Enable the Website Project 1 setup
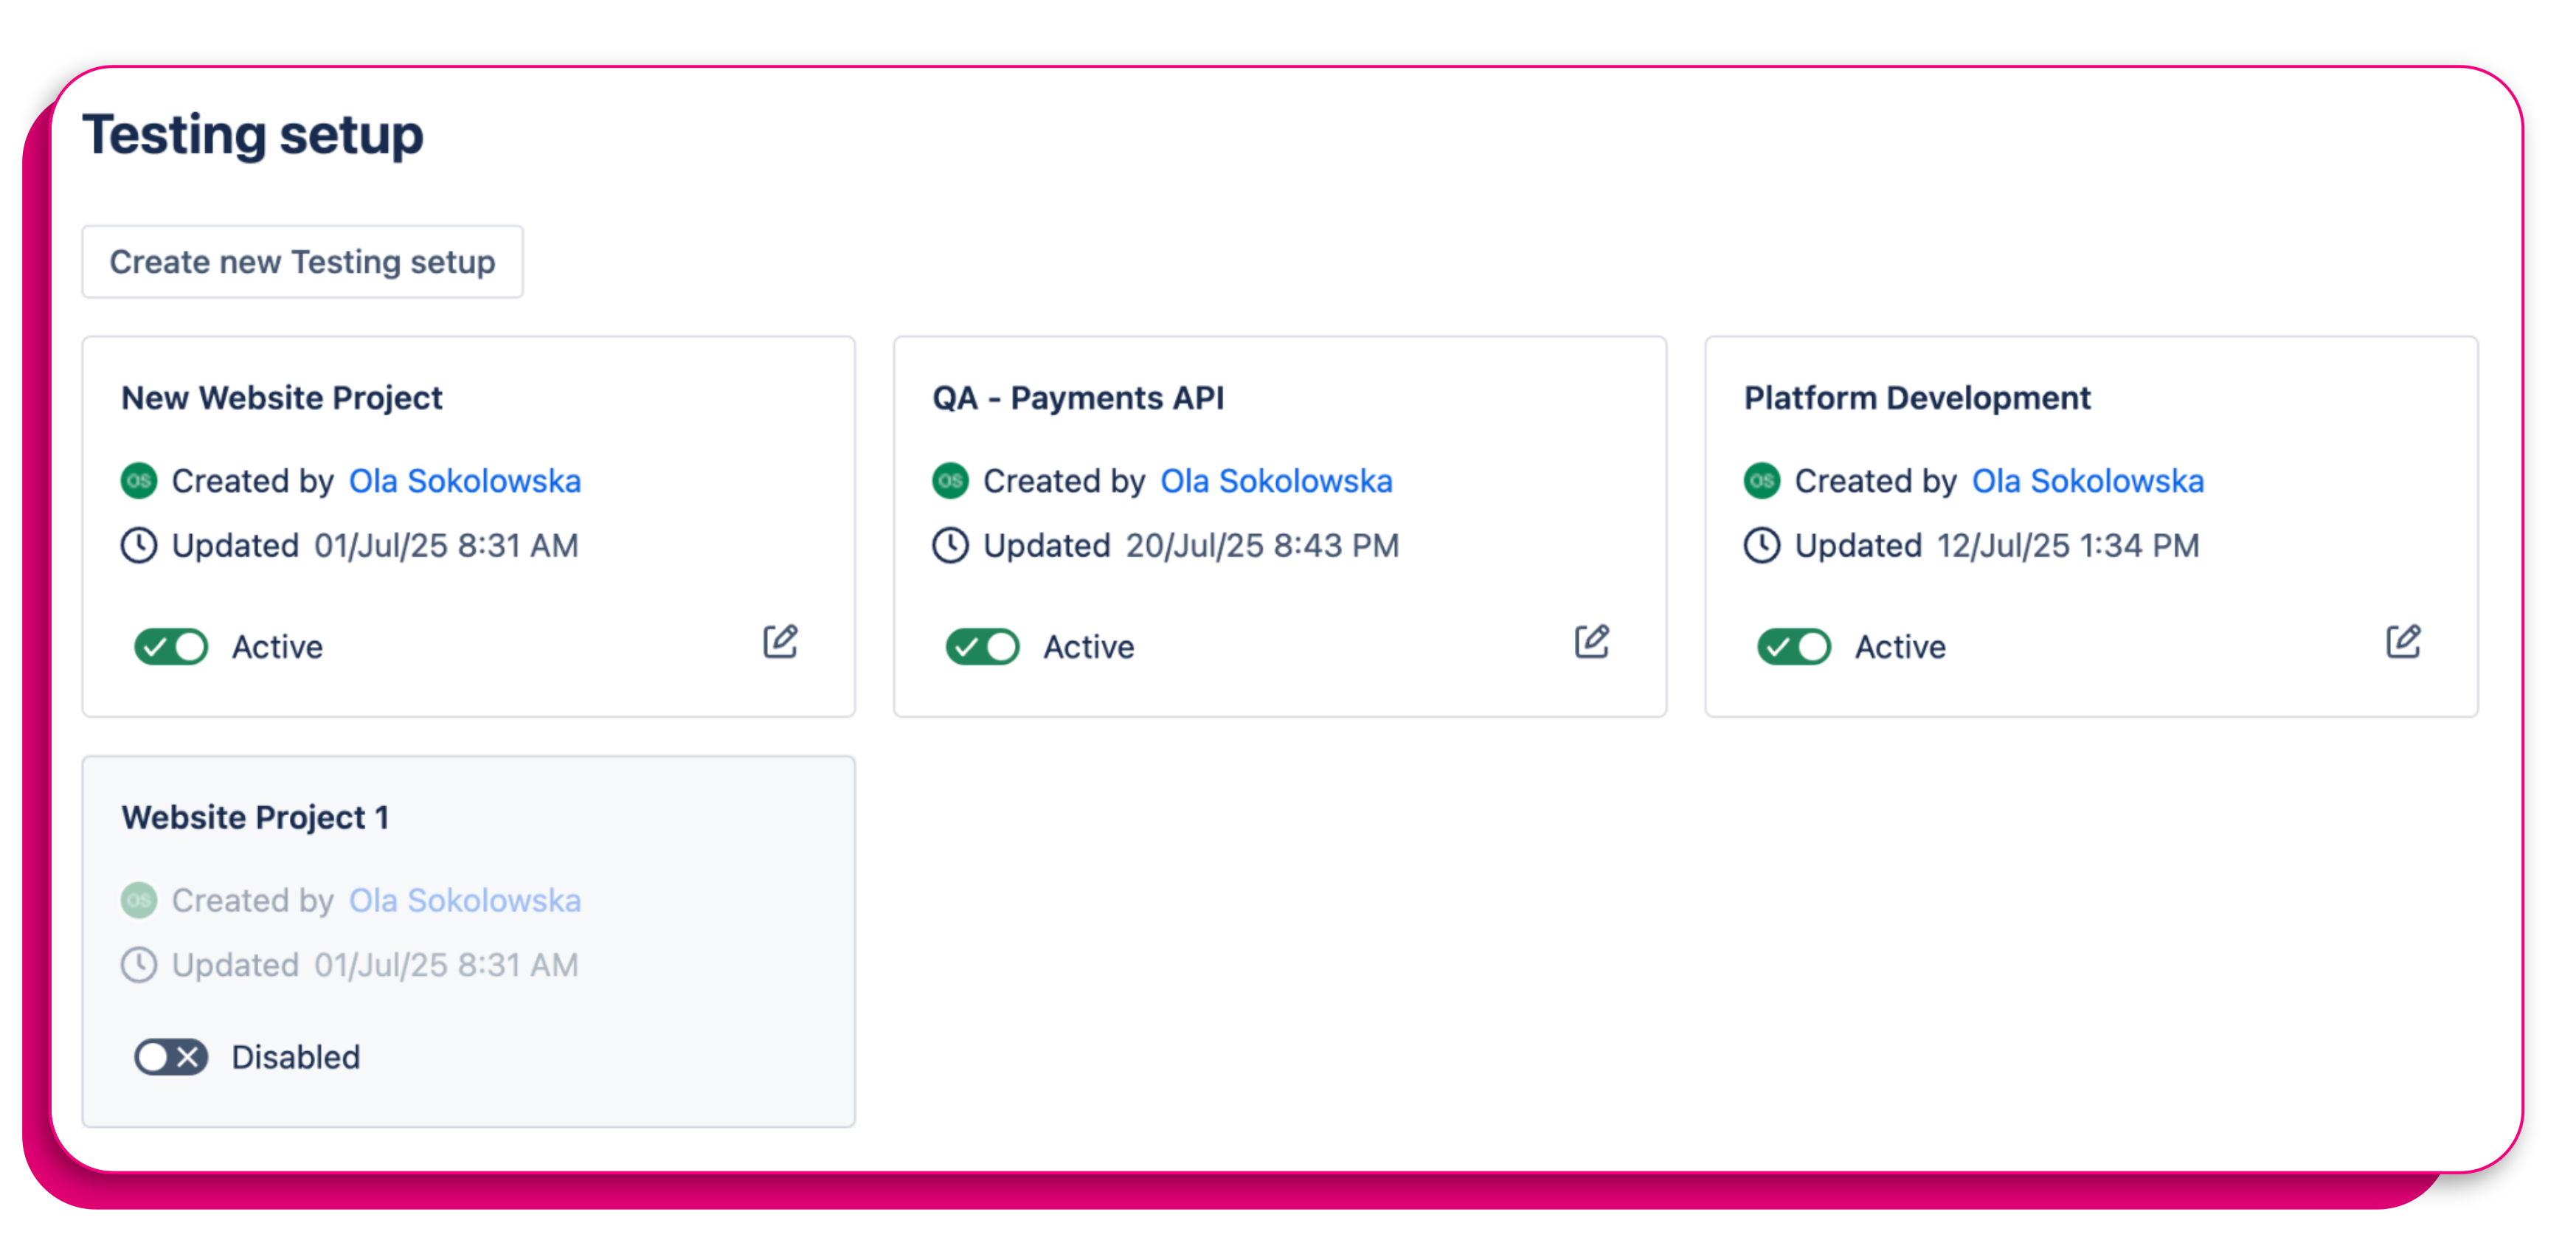Image resolution: width=2576 pixels, height=1254 pixels. (x=170, y=1056)
